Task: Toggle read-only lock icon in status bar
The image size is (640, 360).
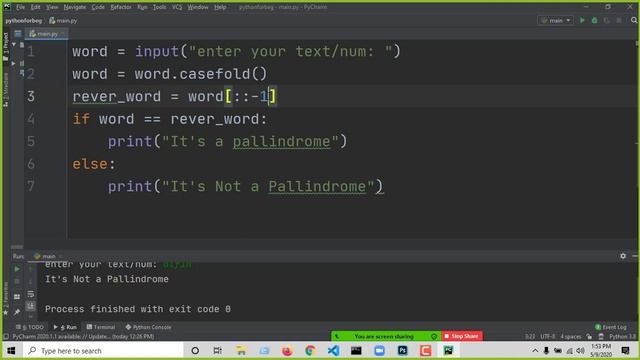Action: tap(589, 336)
